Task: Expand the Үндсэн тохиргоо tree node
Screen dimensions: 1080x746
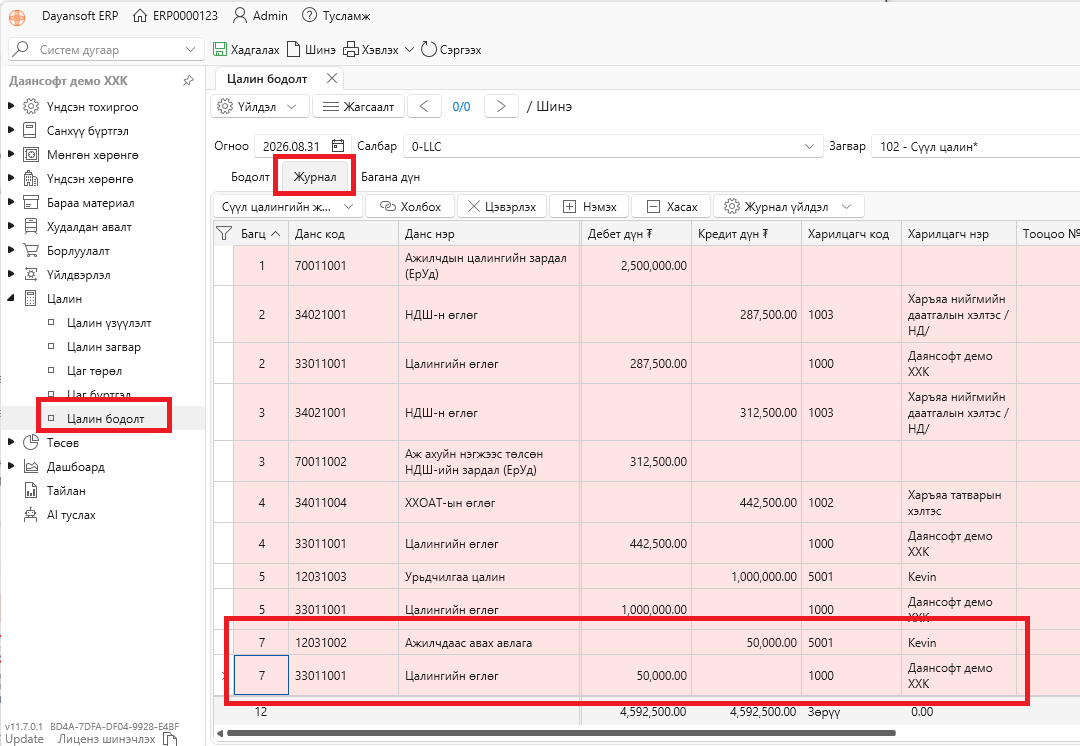Action: pos(11,106)
